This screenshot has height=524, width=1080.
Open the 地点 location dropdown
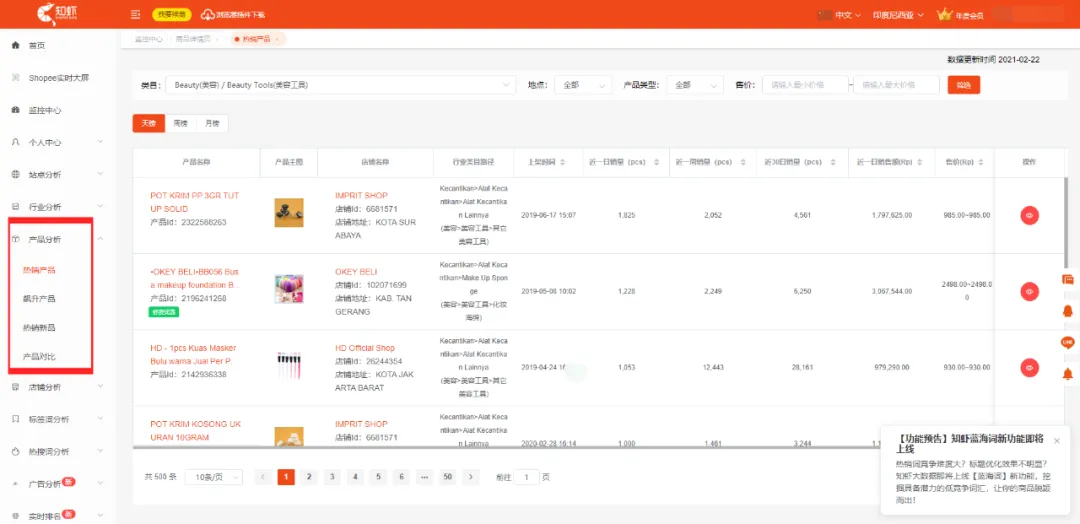pos(583,85)
